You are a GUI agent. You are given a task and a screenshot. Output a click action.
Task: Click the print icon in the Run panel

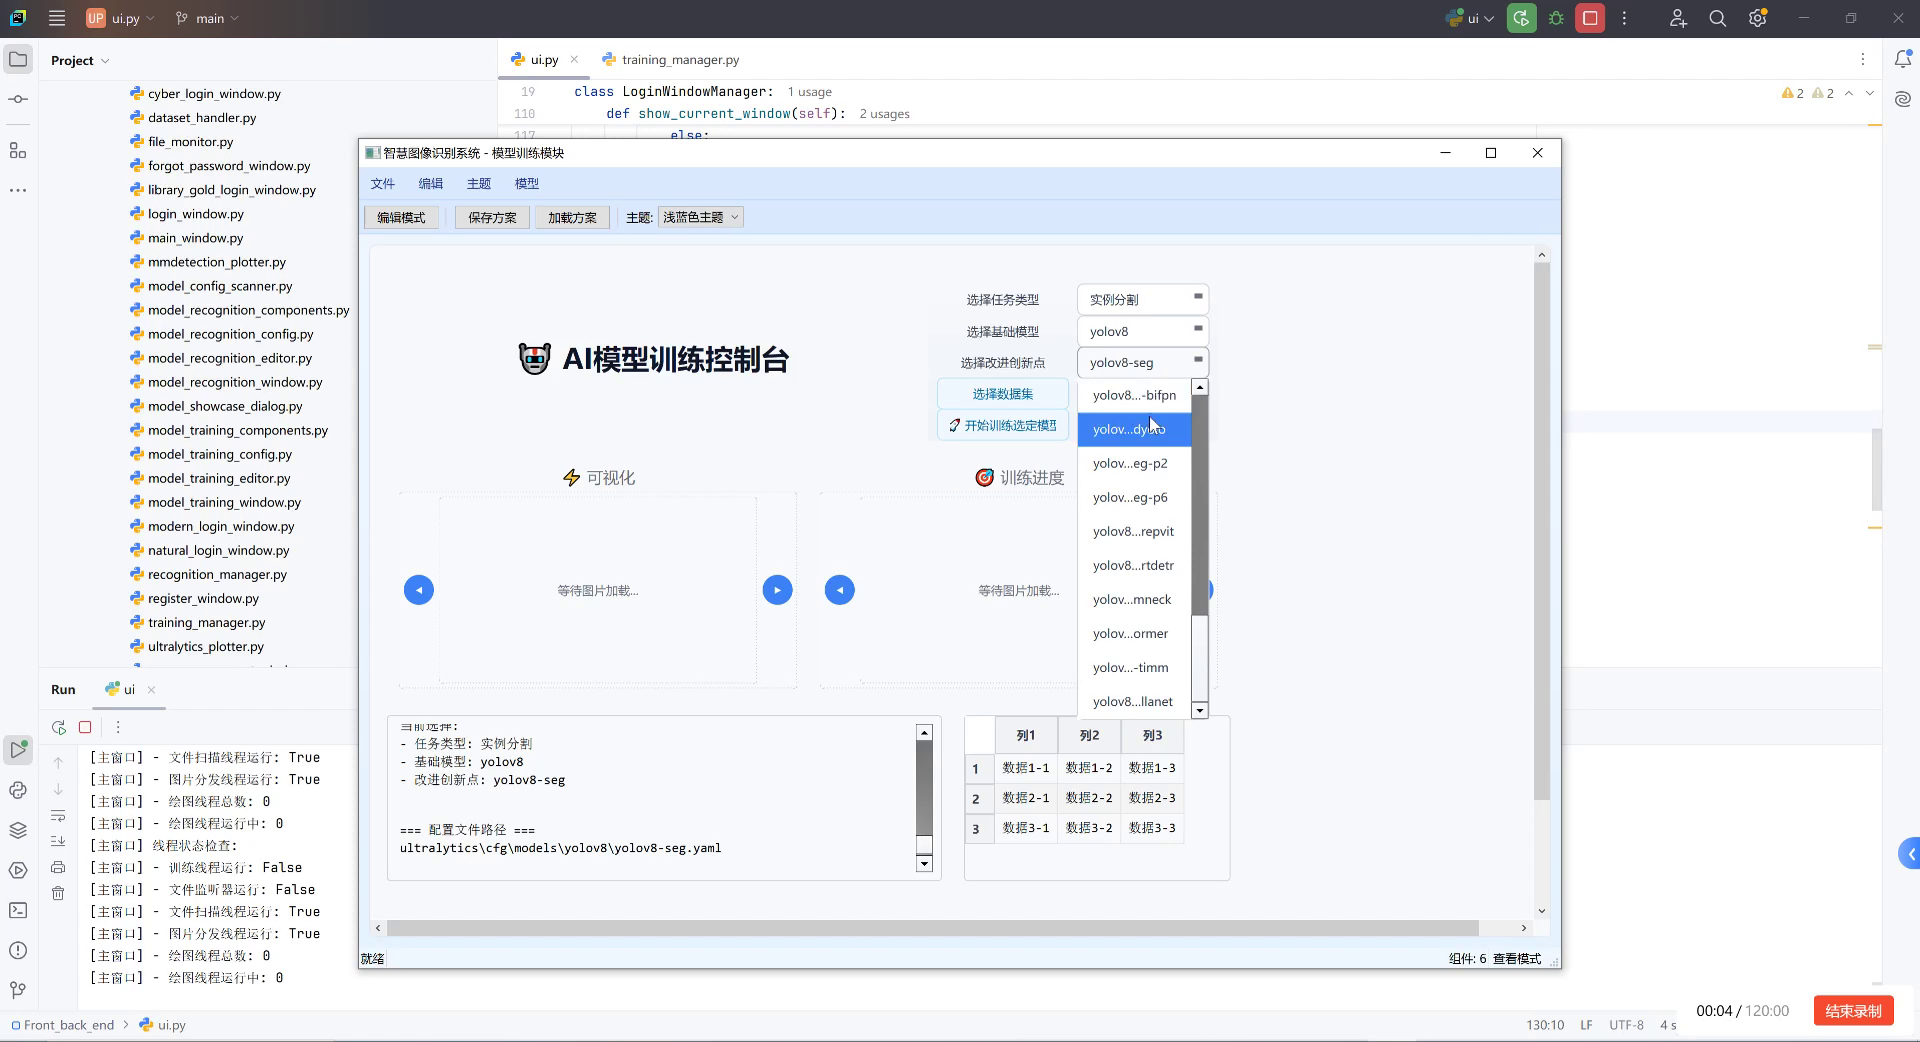click(58, 867)
